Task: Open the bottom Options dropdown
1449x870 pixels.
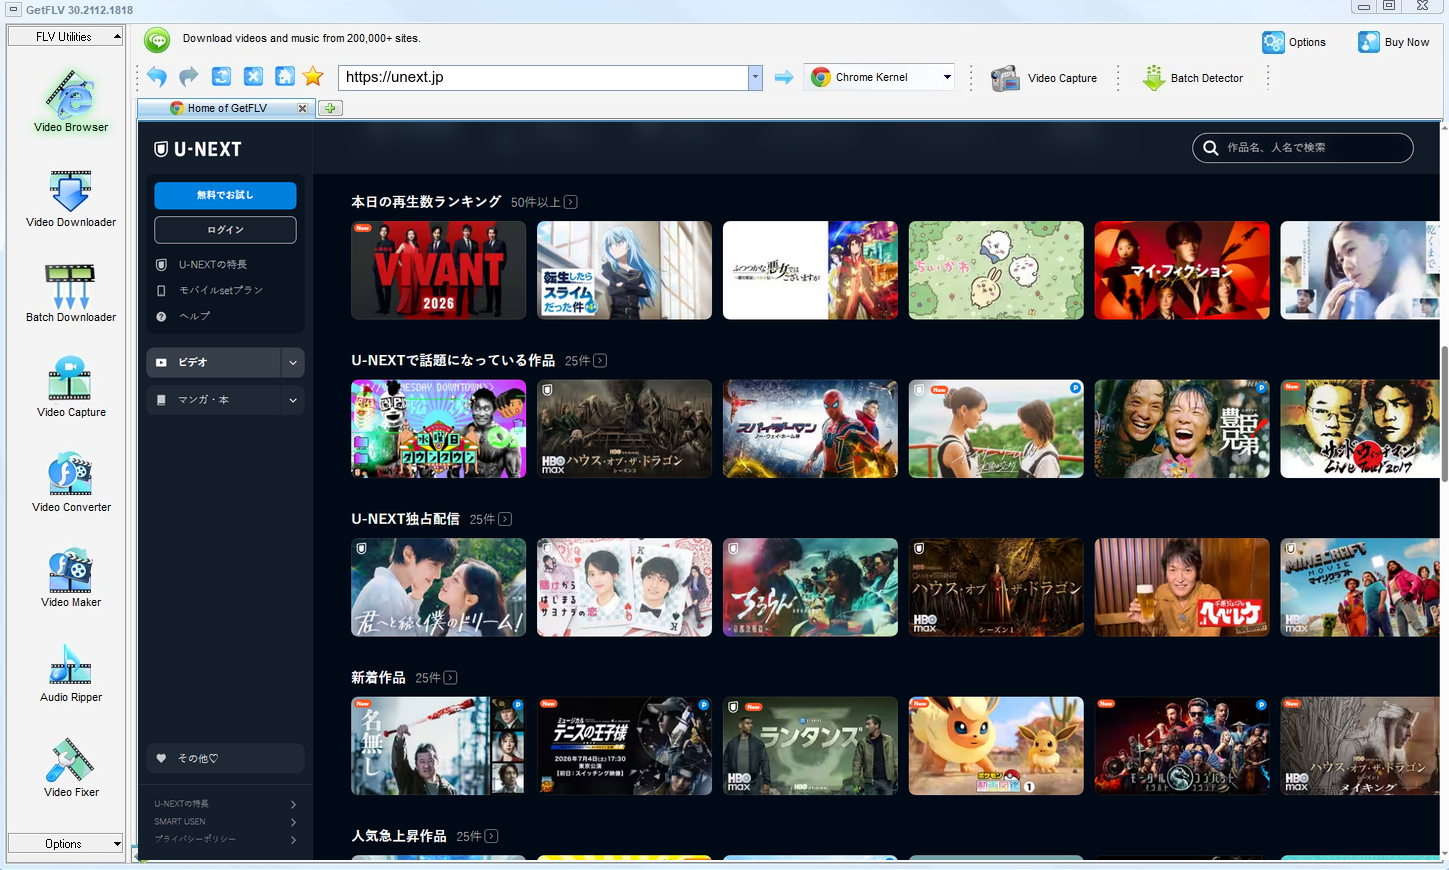Action: tap(65, 844)
